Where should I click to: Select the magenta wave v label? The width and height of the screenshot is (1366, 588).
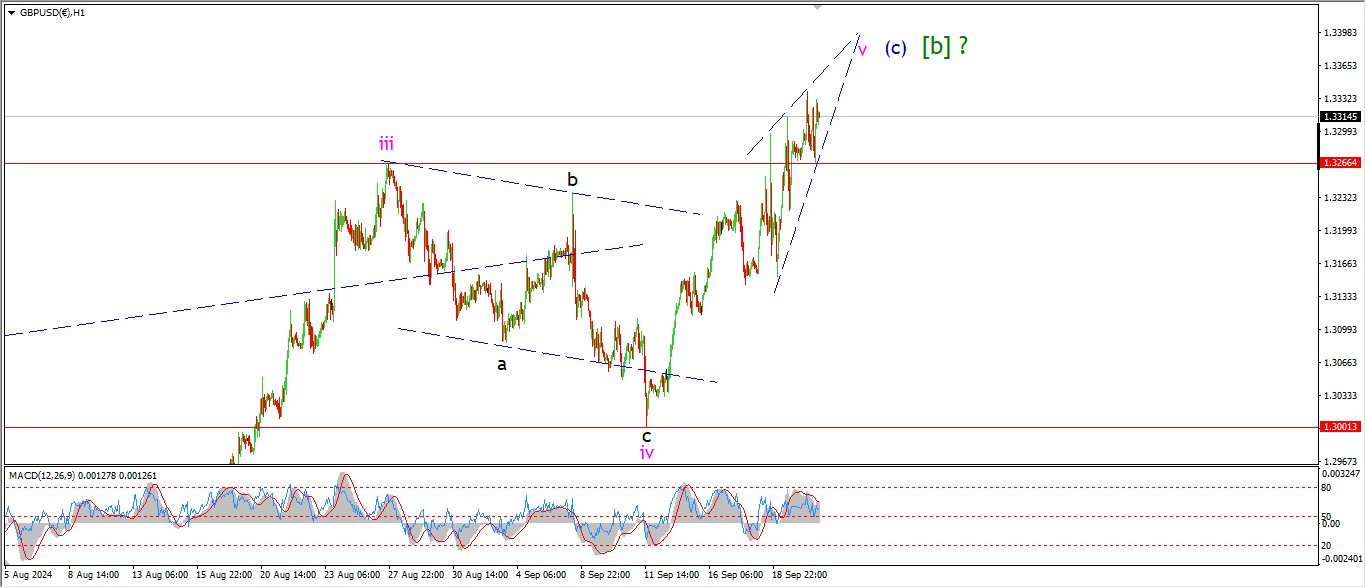(862, 48)
